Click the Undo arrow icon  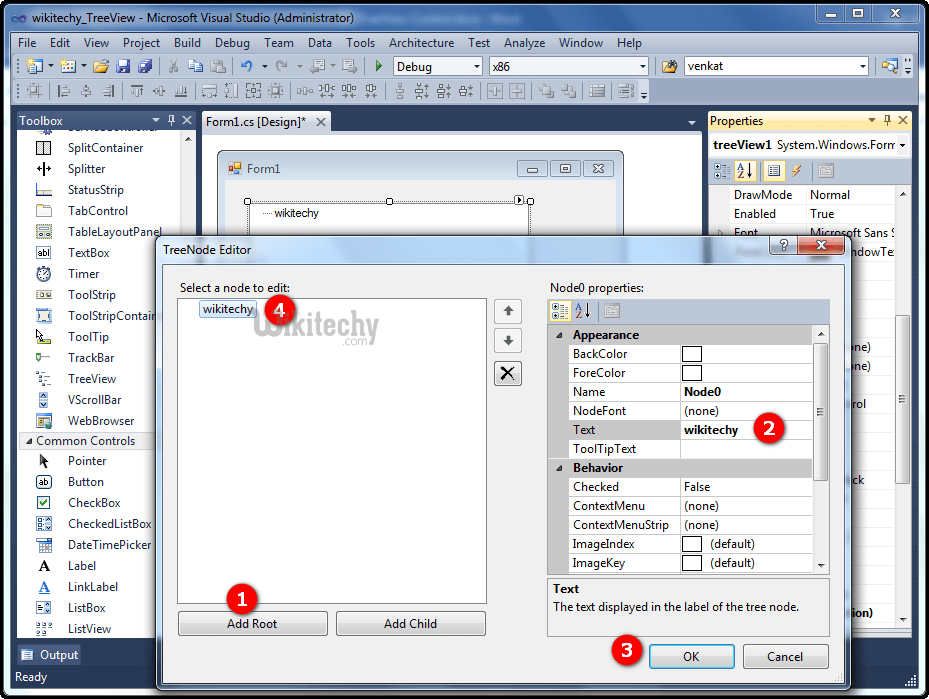[246, 66]
